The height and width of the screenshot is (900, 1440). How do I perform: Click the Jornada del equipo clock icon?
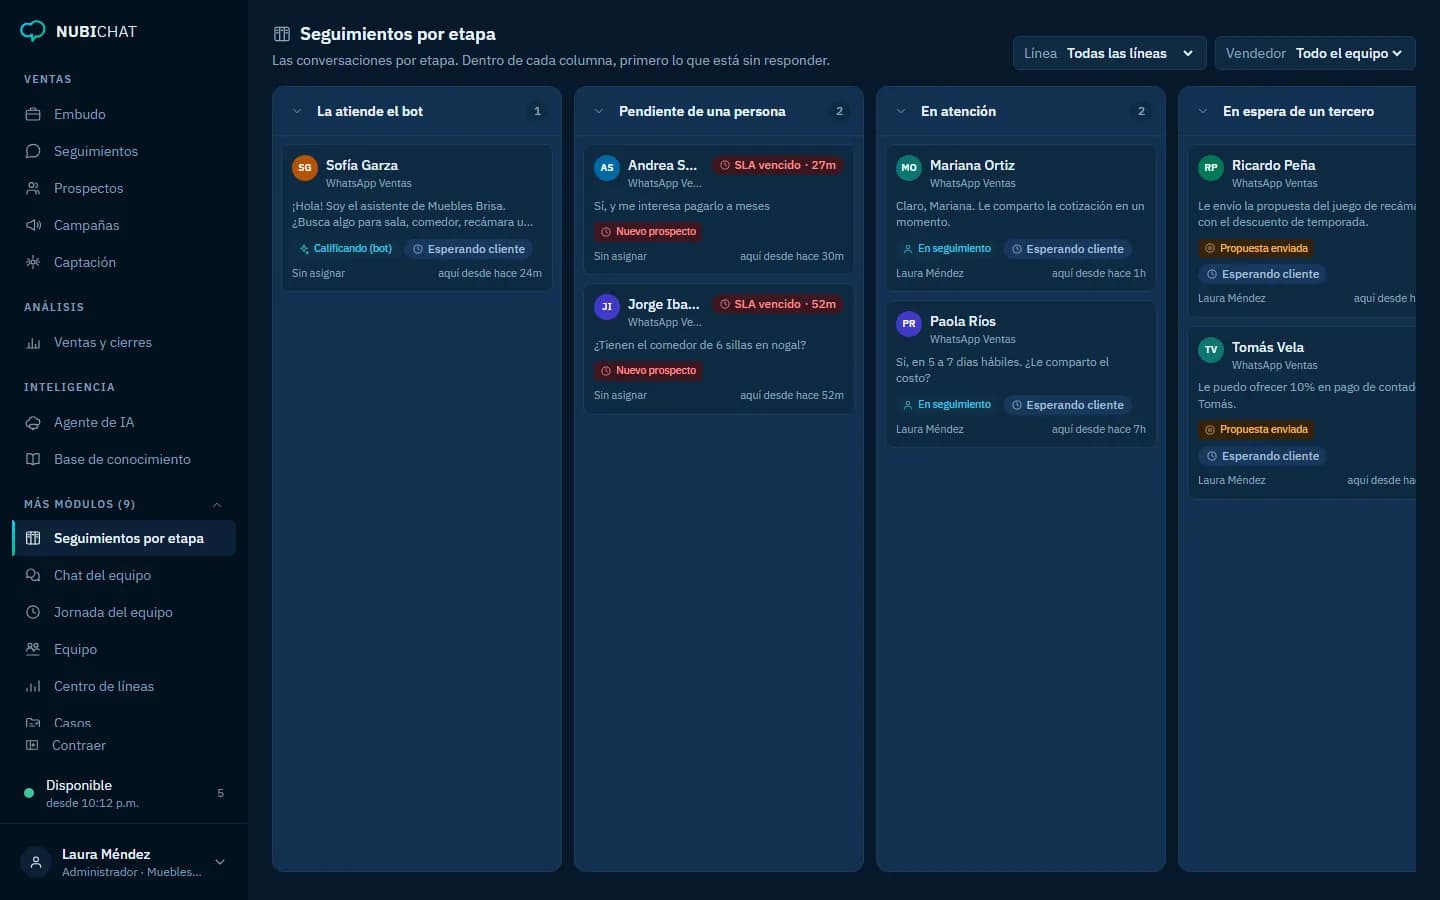click(33, 612)
